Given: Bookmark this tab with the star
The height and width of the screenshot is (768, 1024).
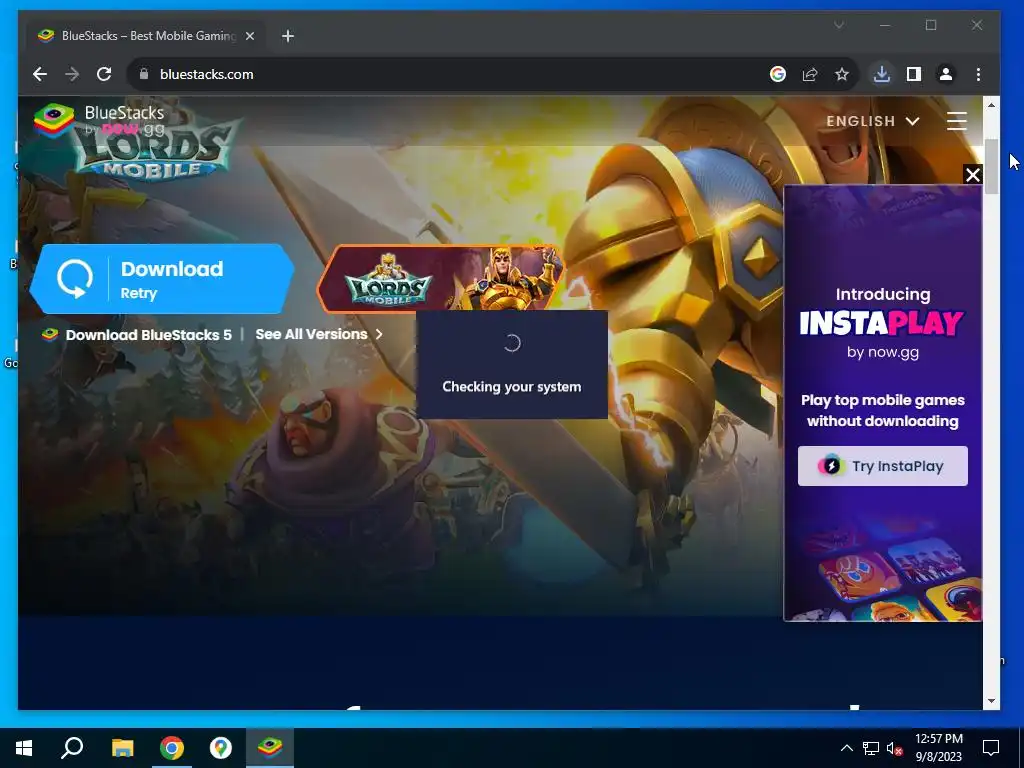Looking at the screenshot, I should tap(842, 74).
